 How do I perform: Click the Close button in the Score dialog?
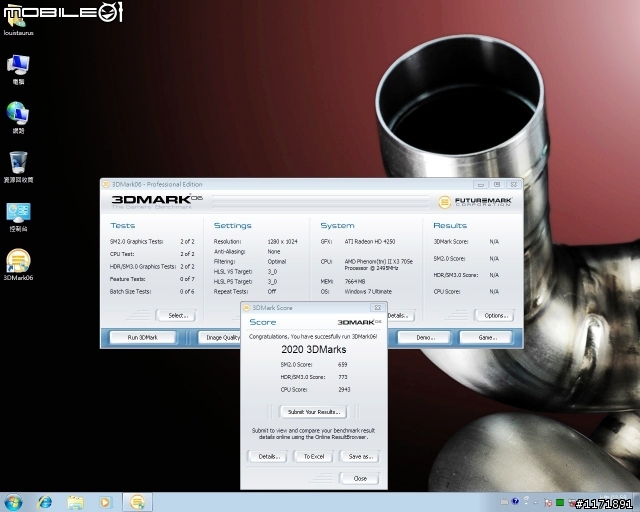360,479
